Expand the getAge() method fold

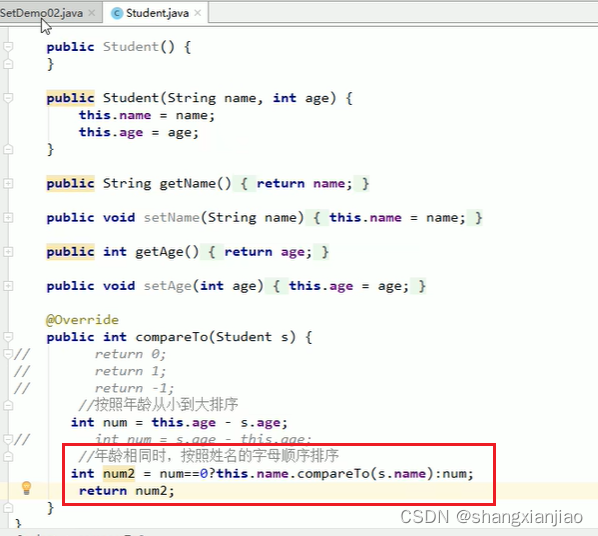tap(8, 252)
